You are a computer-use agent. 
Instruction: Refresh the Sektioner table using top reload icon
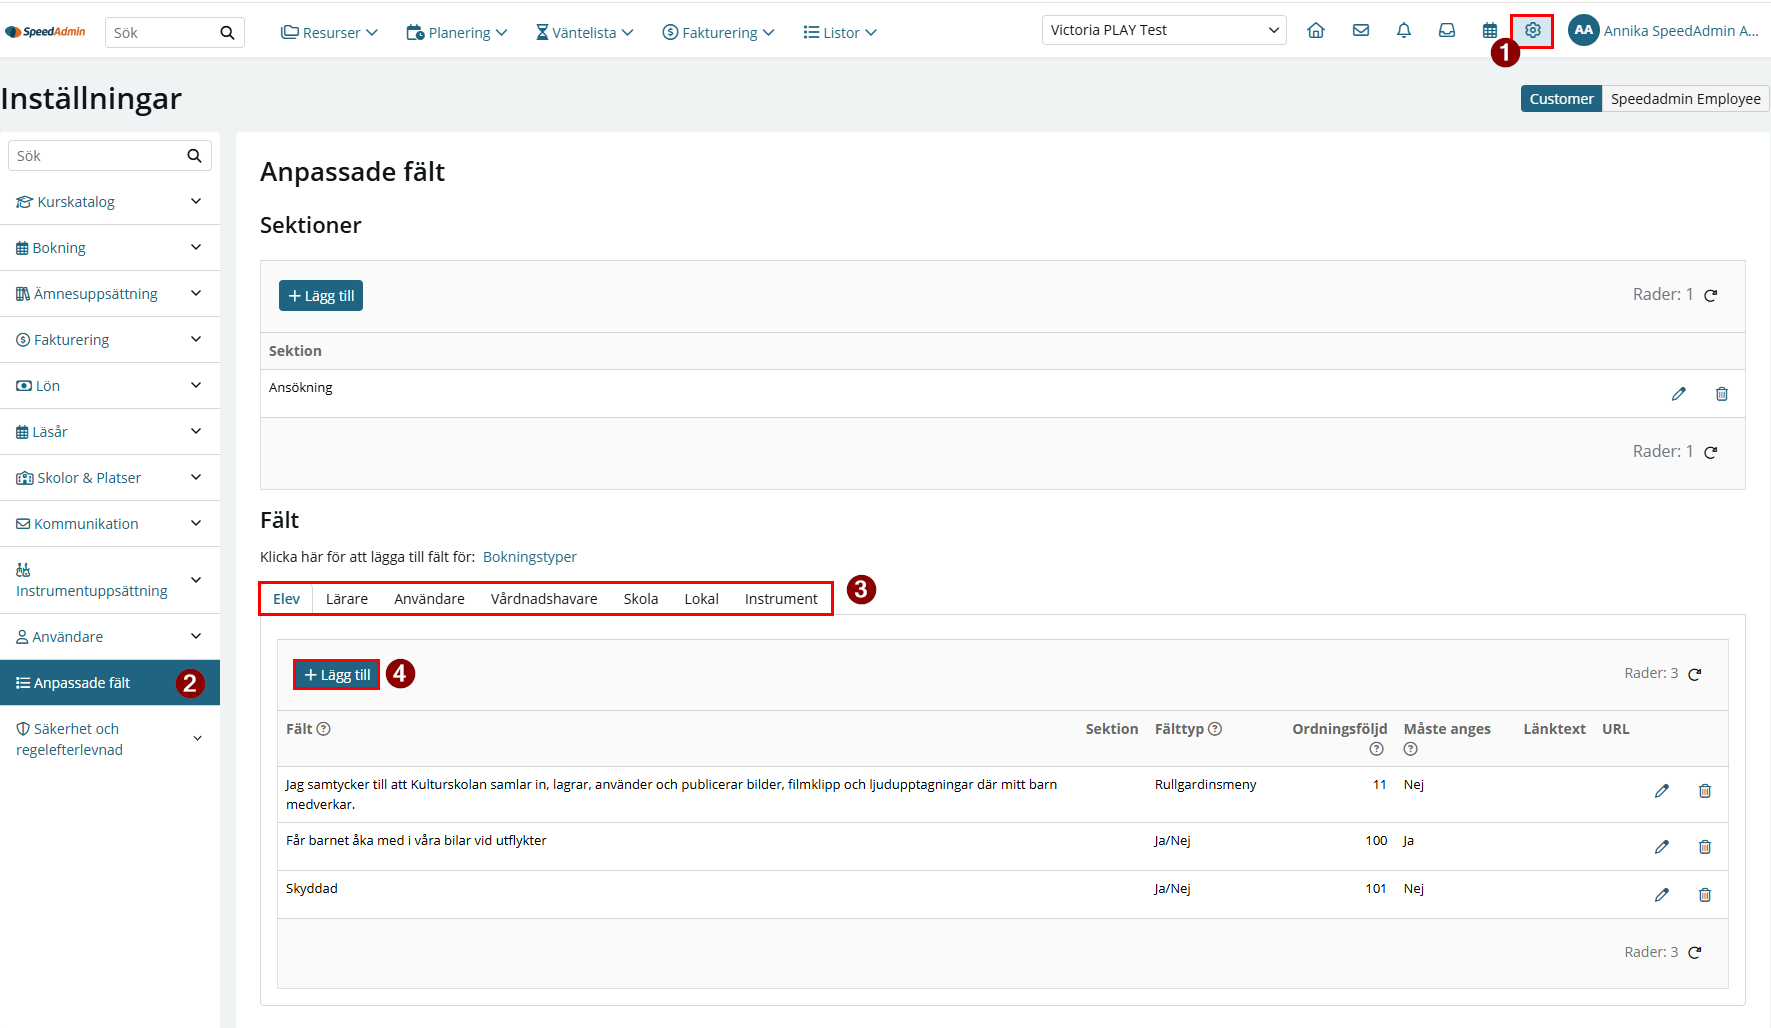click(1711, 295)
